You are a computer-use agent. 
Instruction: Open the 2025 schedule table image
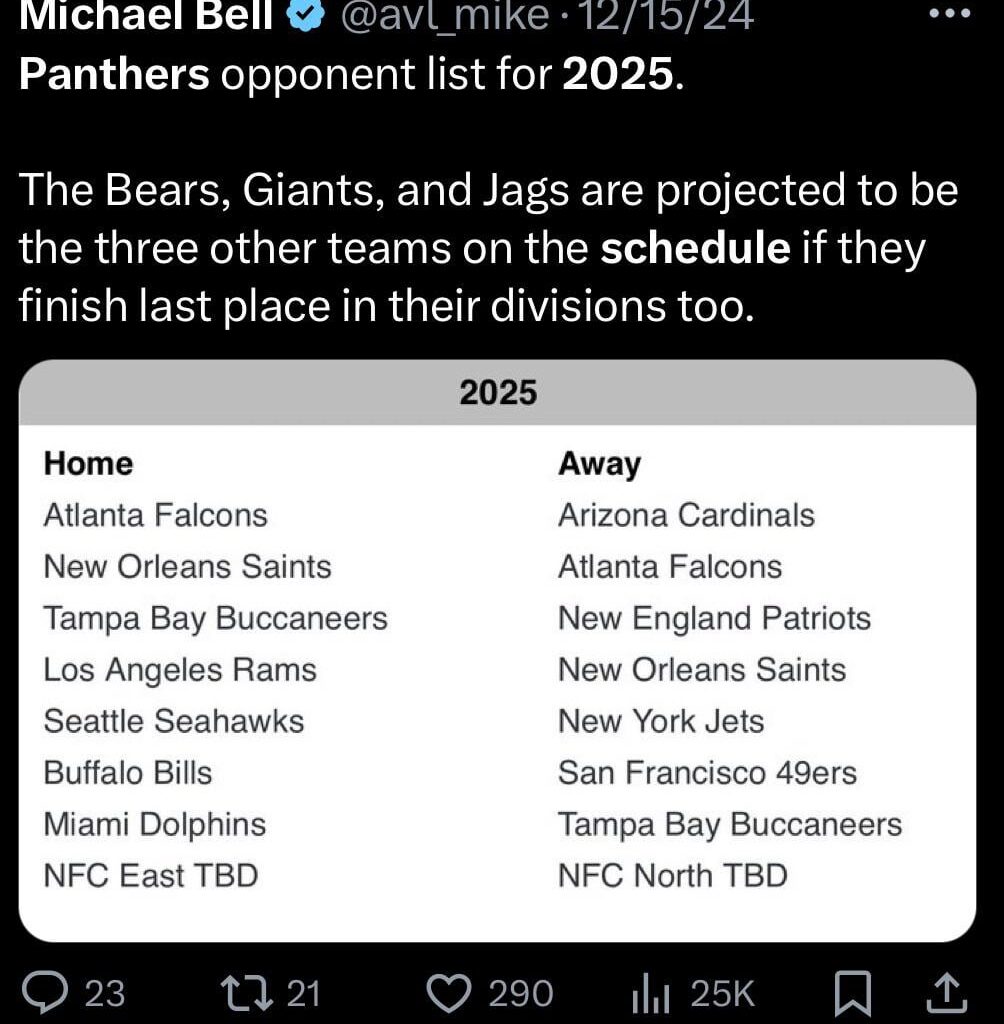500,650
